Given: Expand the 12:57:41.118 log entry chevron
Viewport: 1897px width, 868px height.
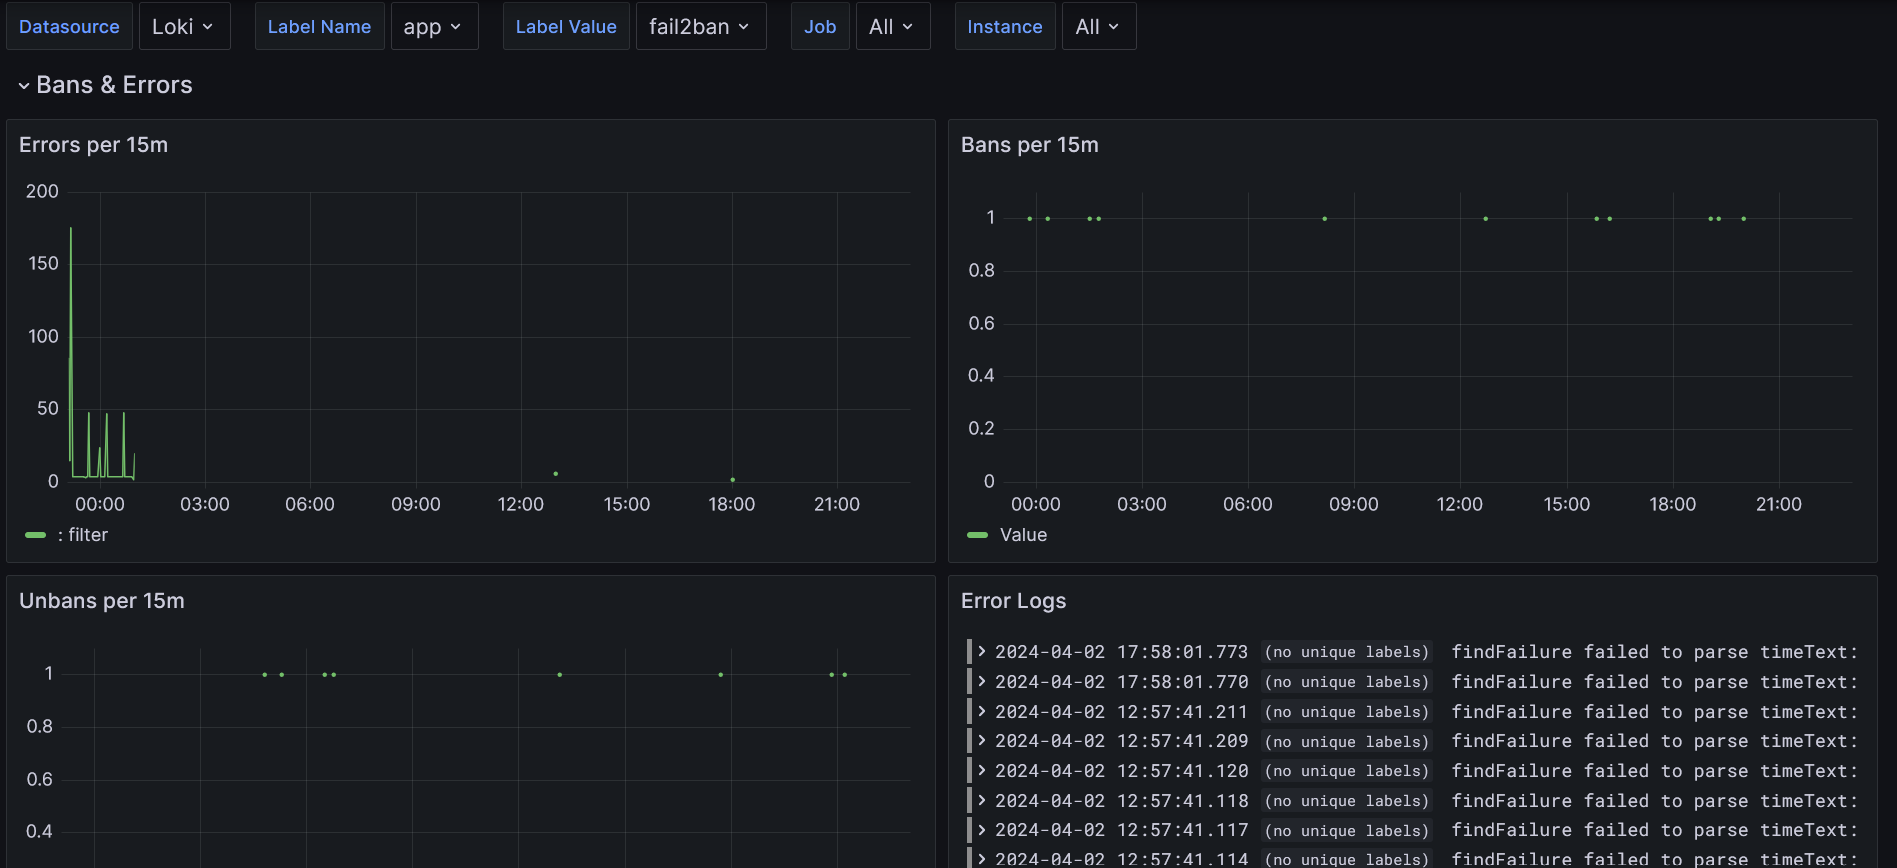Looking at the screenshot, I should tap(982, 801).
